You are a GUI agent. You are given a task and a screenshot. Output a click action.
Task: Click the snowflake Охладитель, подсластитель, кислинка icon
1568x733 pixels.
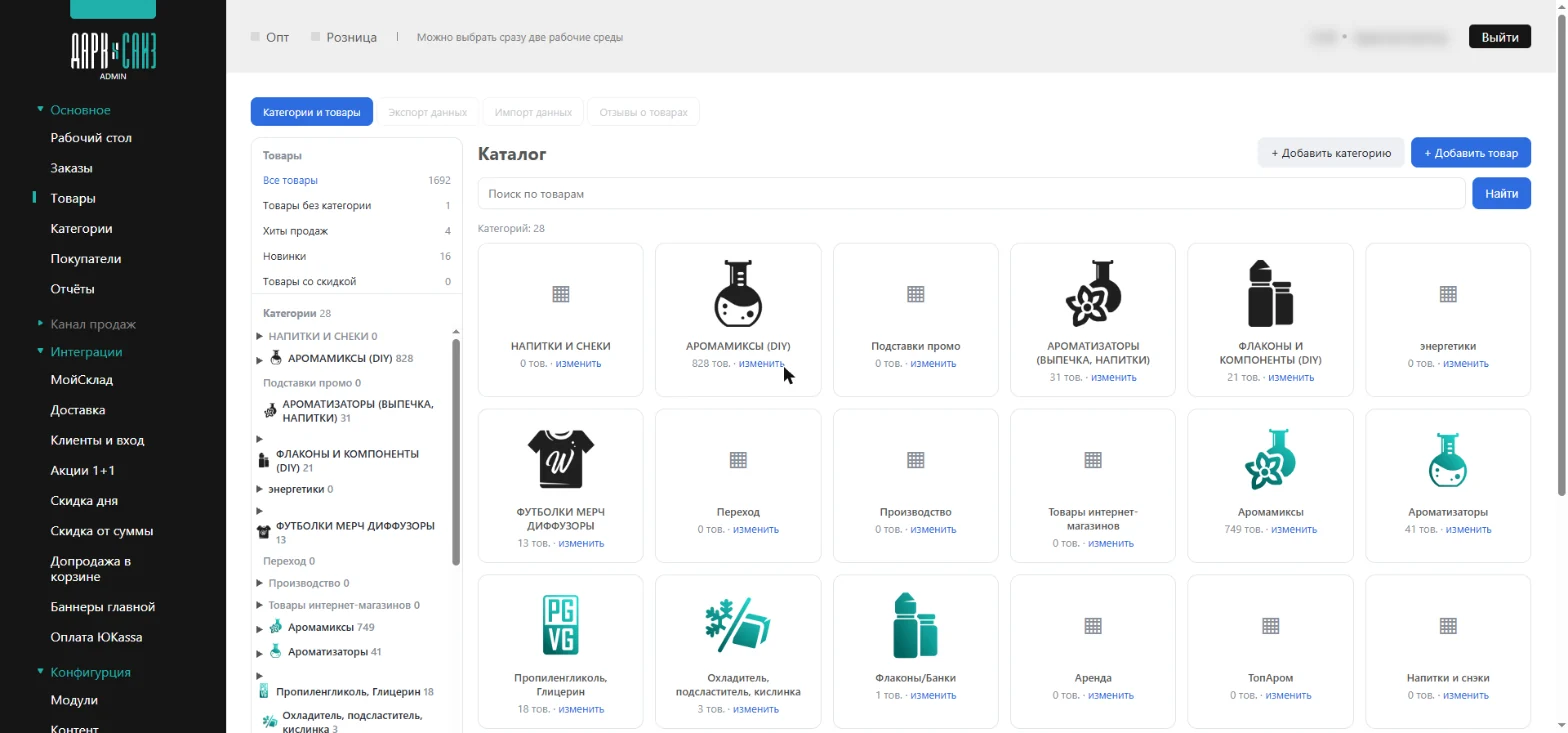(x=738, y=625)
